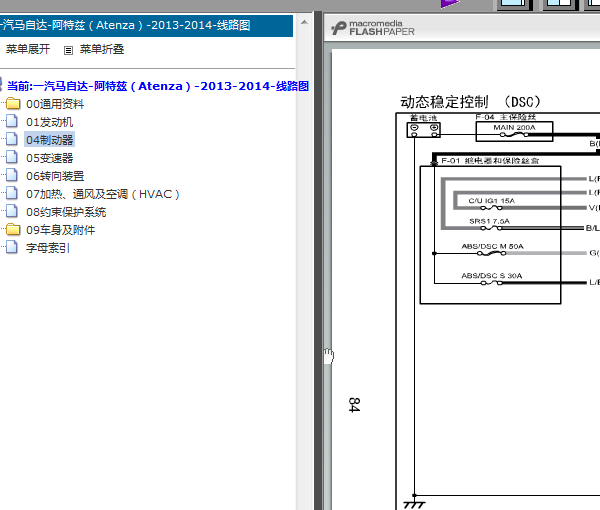This screenshot has height=510, width=600.
Task: Click the SRS1 7.5A fuse label
Action: tap(489, 221)
